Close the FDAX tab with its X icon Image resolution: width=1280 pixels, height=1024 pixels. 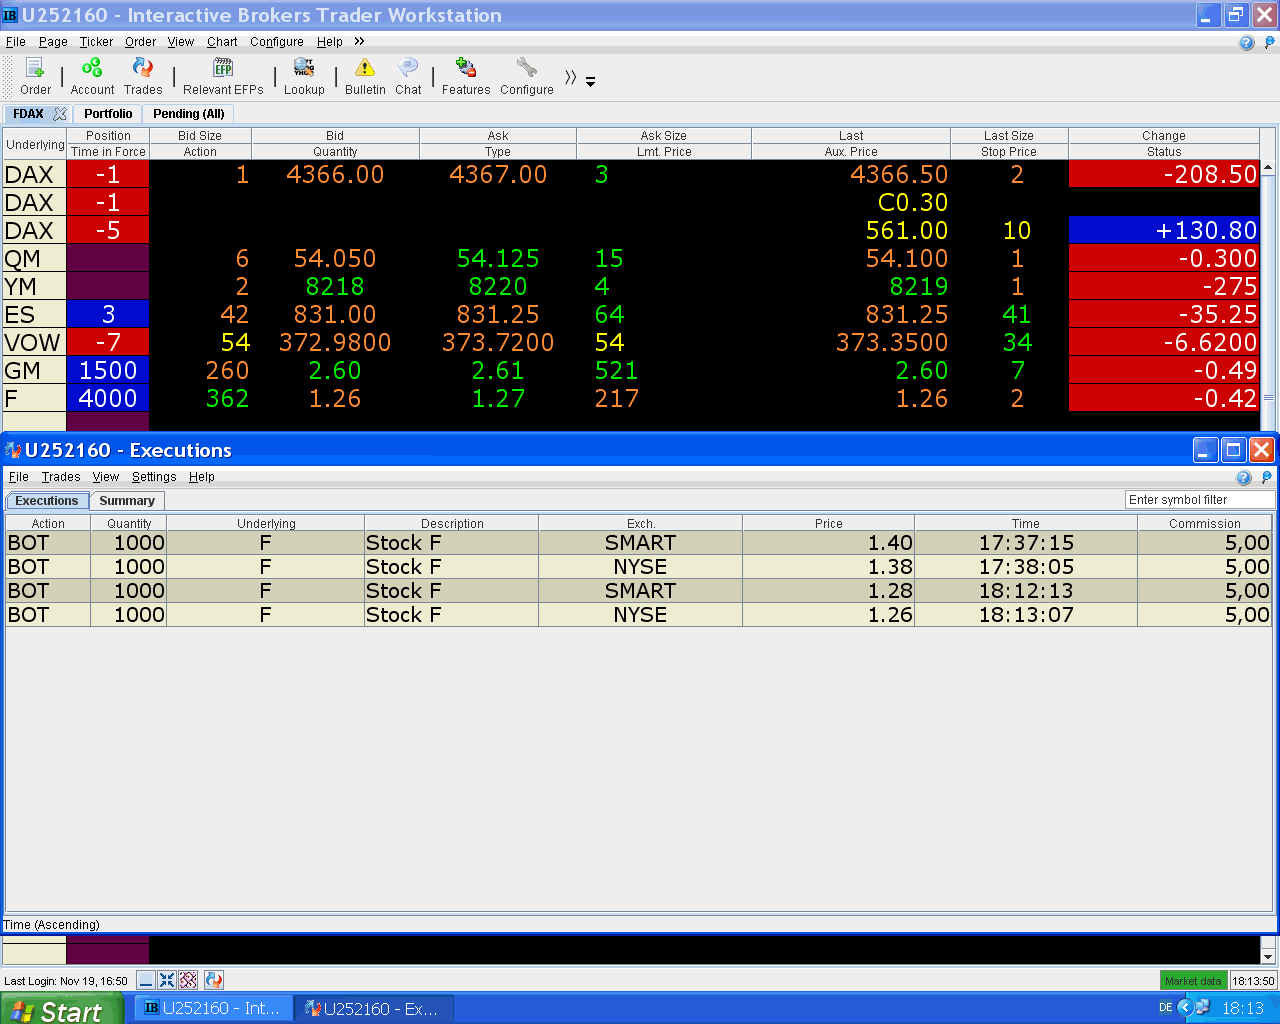point(60,114)
